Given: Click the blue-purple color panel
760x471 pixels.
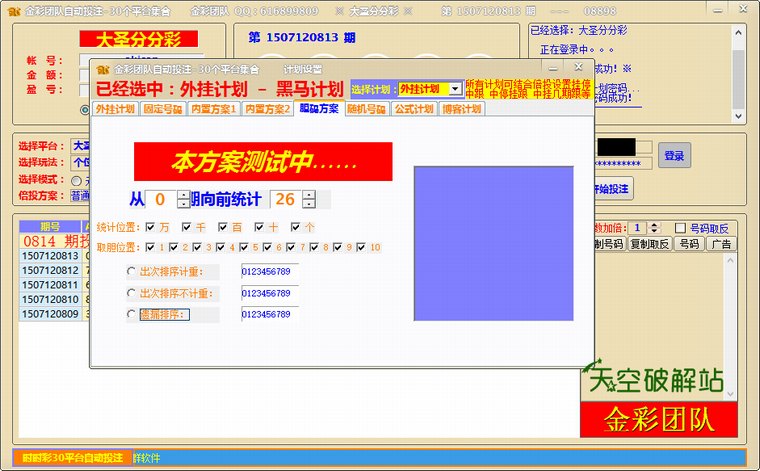Looking at the screenshot, I should [494, 243].
